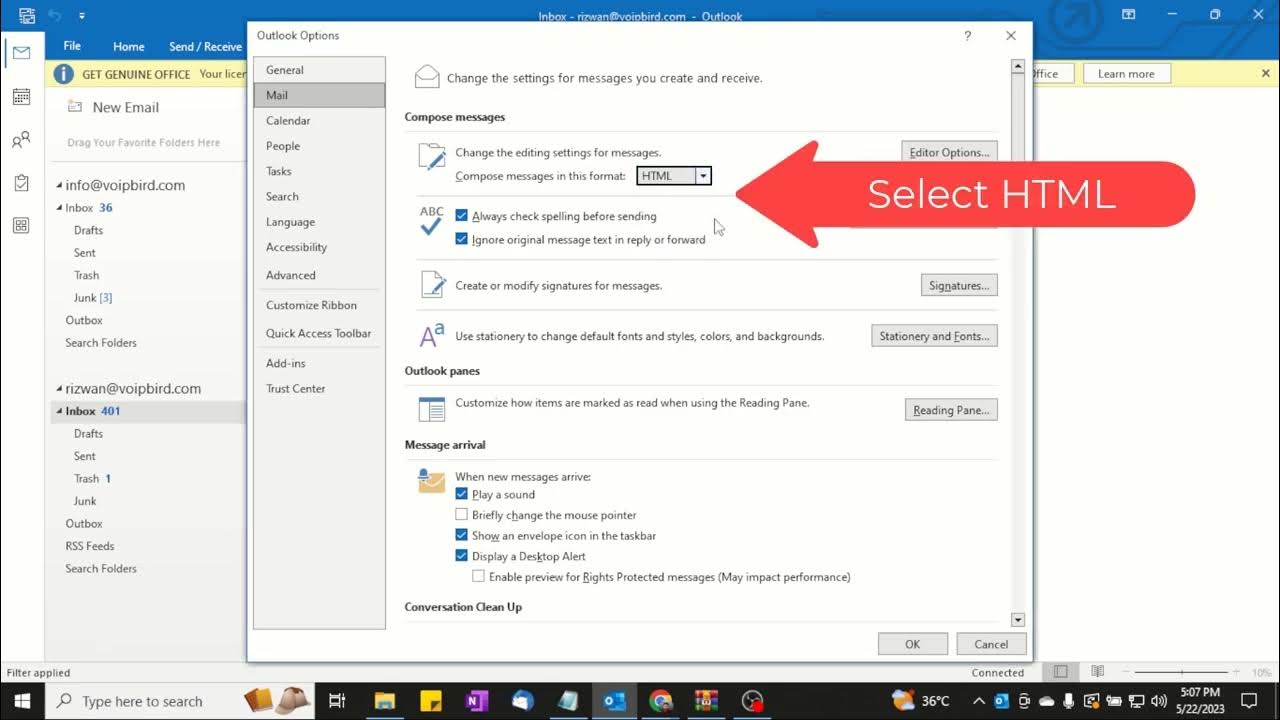Enable Briefly change the mouse pointer

pyautogui.click(x=461, y=515)
